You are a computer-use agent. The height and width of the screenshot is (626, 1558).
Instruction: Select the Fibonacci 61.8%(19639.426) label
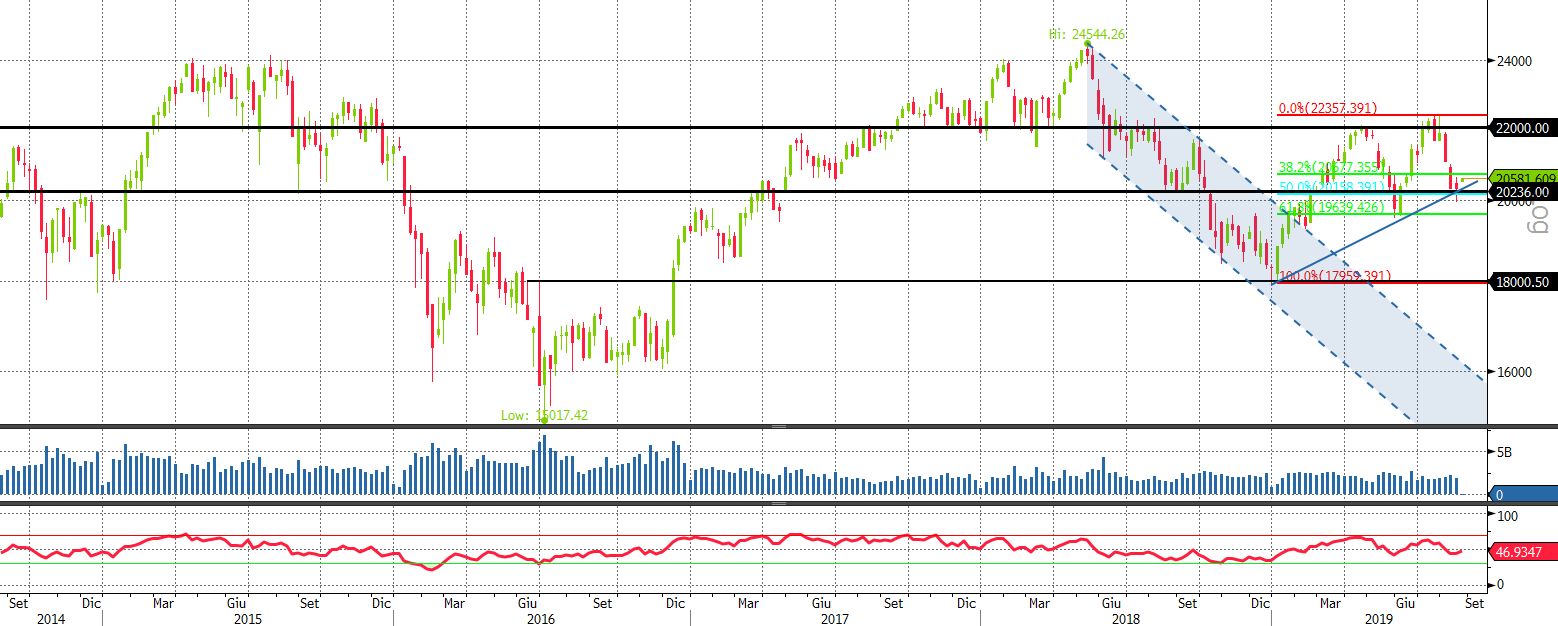pos(1332,207)
